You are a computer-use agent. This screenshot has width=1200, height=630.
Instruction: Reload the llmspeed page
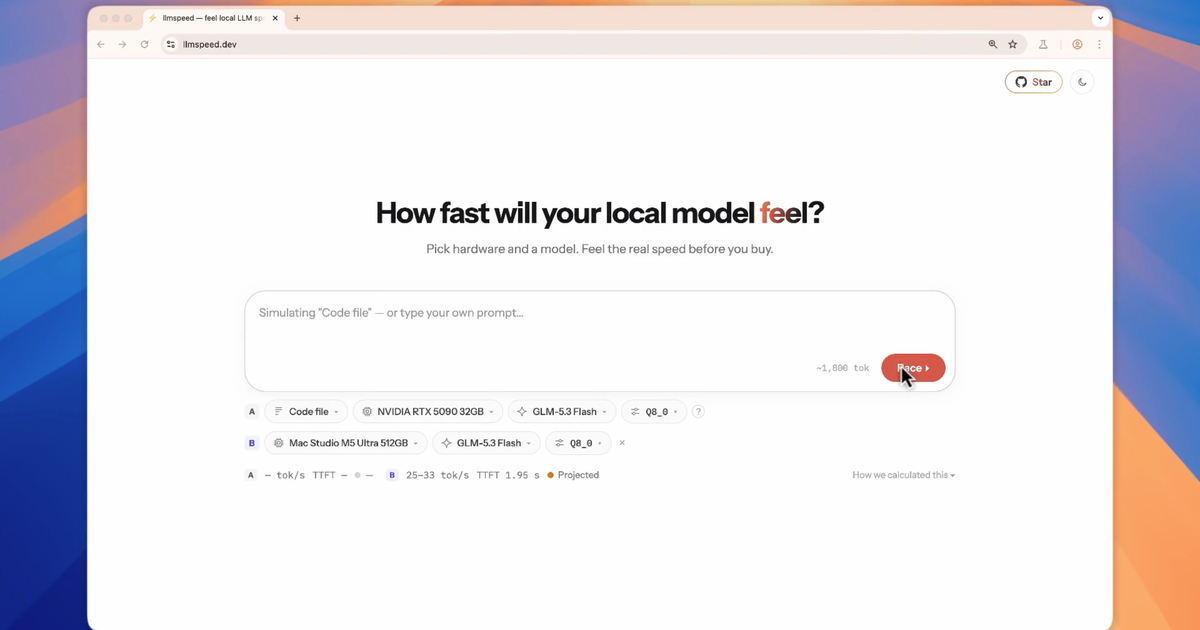click(145, 44)
